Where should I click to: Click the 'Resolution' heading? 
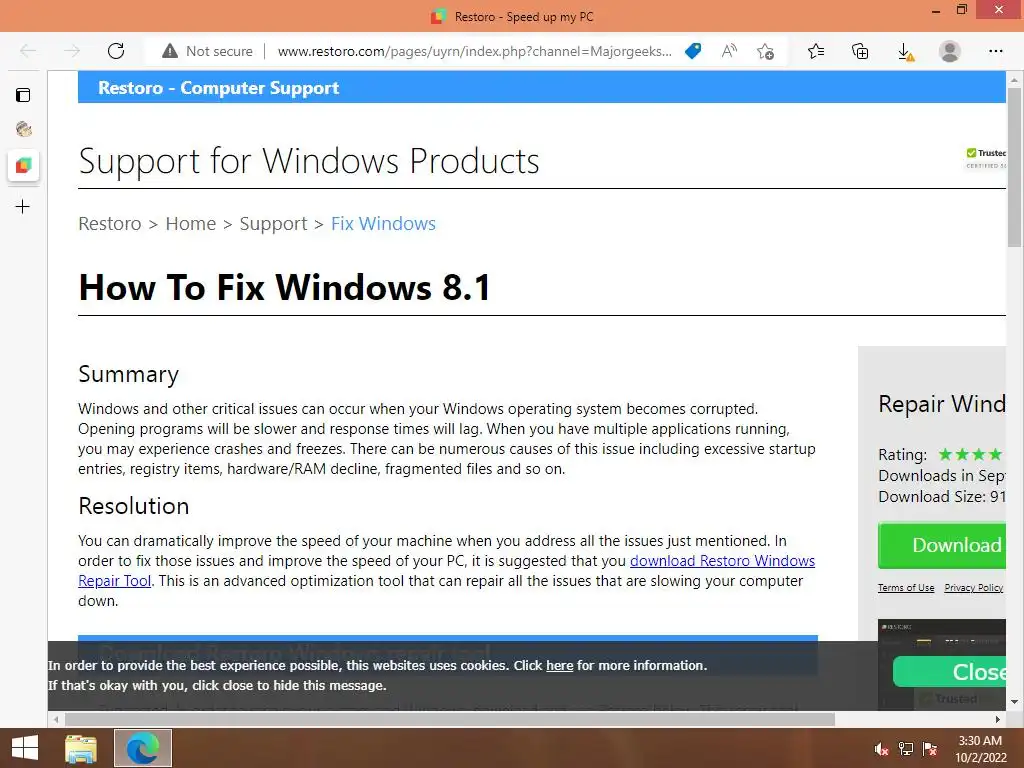134,506
